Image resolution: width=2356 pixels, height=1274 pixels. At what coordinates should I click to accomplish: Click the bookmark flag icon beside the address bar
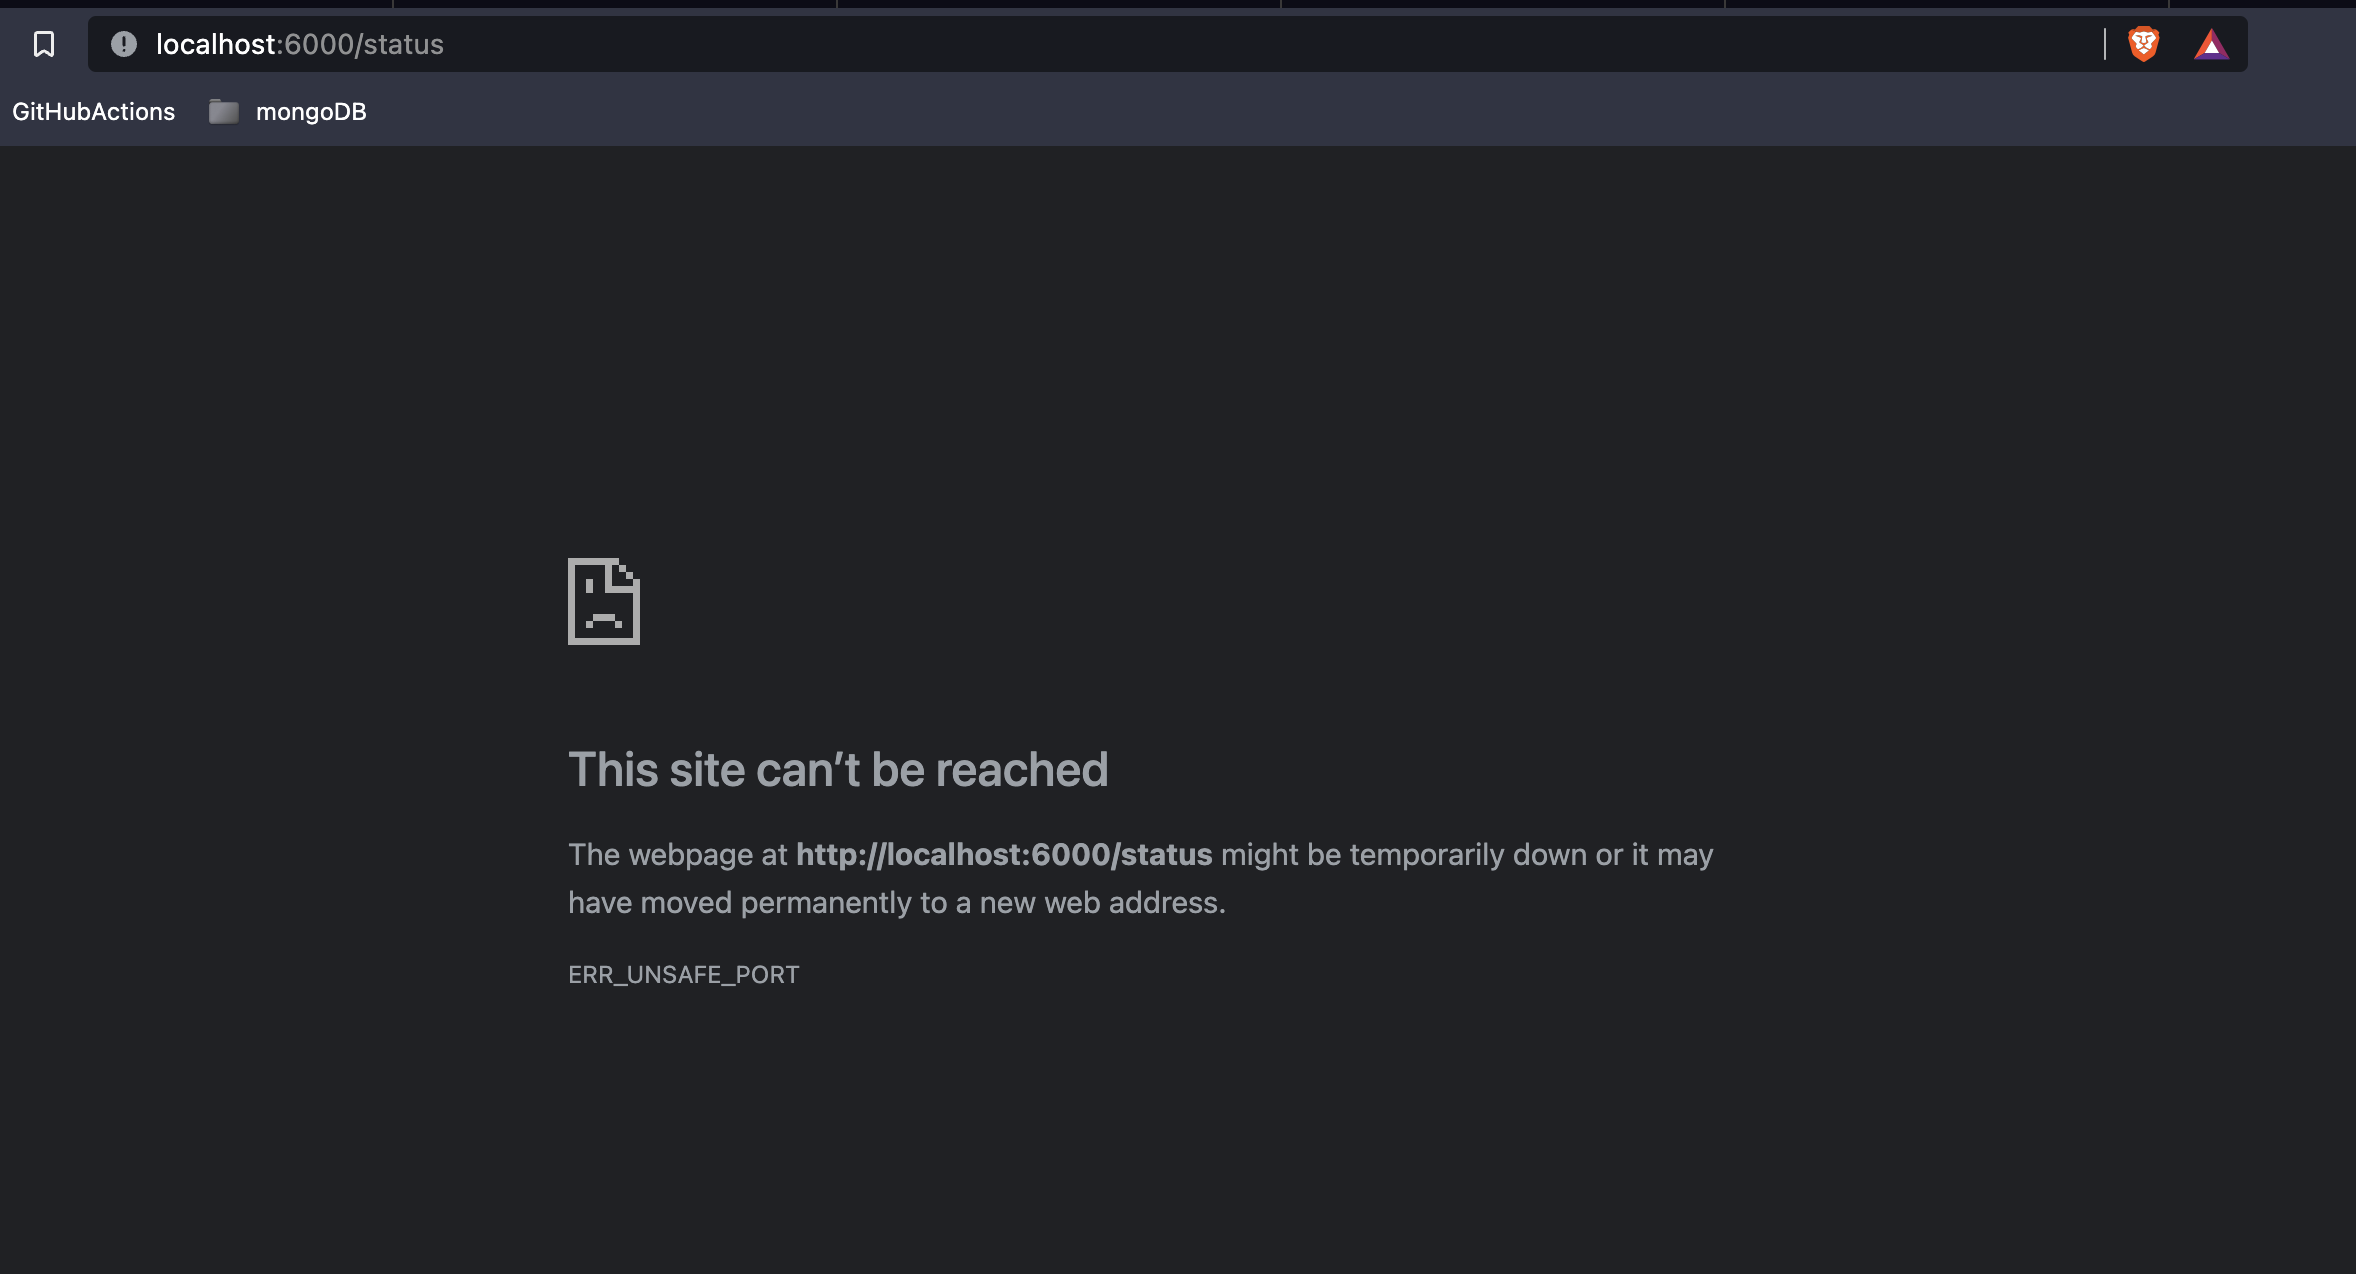[x=43, y=43]
